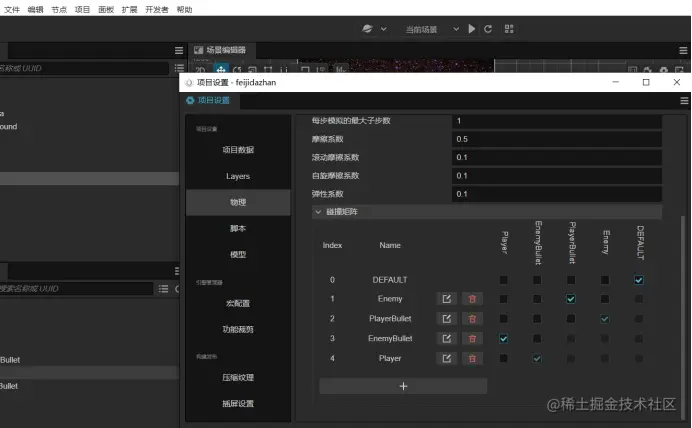
Task: Switch to the 场景编辑器 tab
Action: 221,50
